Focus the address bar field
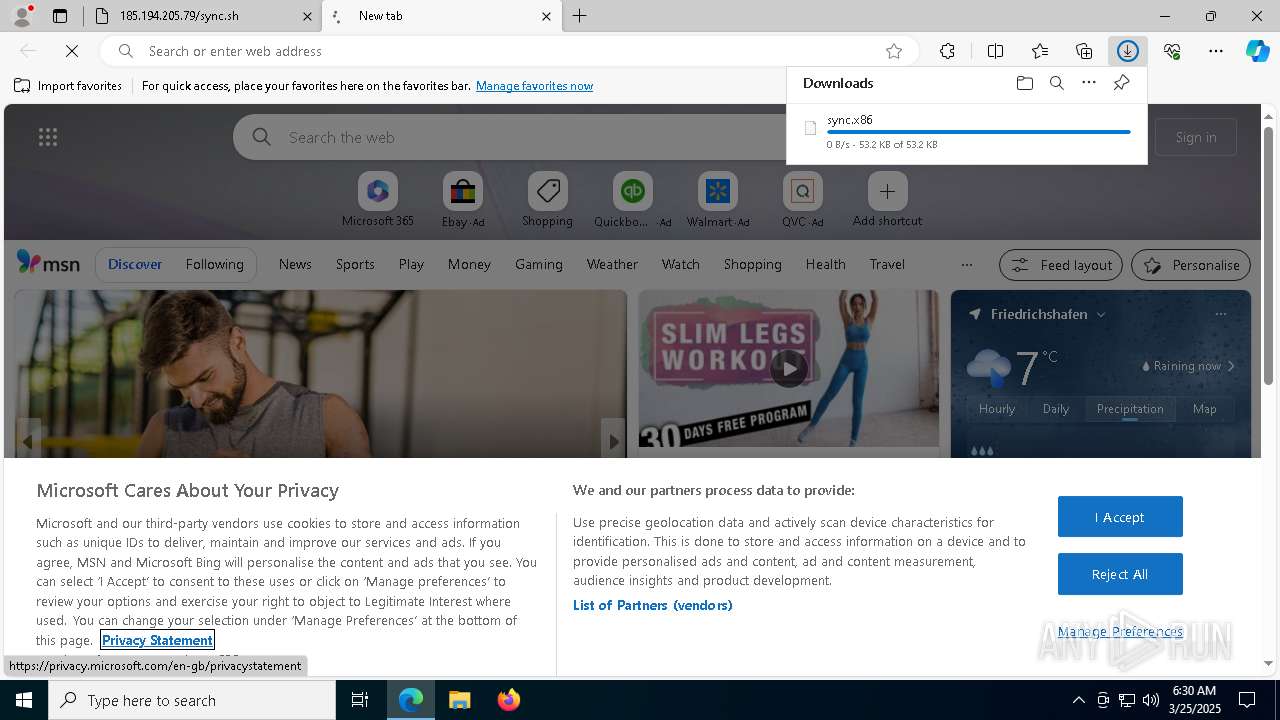 click(510, 51)
